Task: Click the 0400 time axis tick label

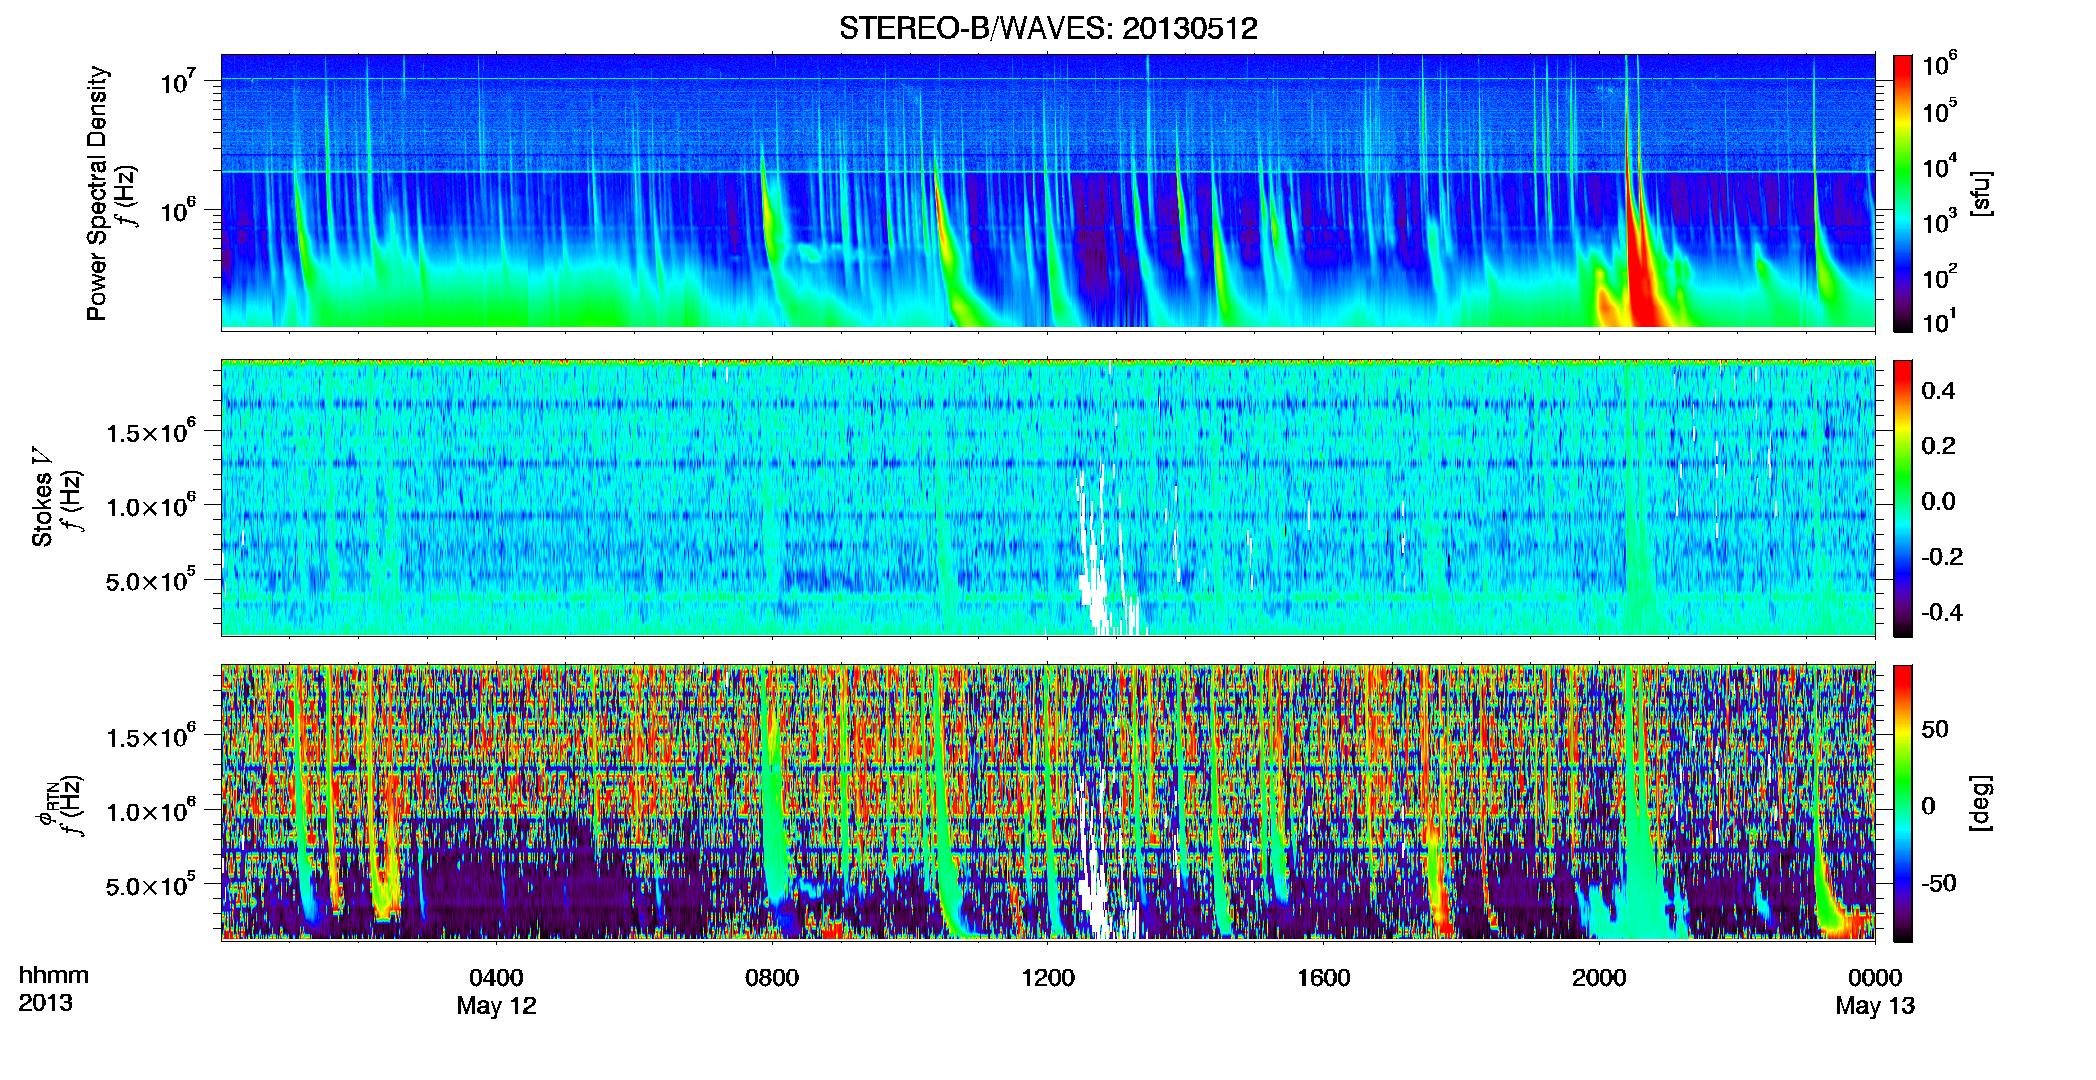Action: point(496,978)
